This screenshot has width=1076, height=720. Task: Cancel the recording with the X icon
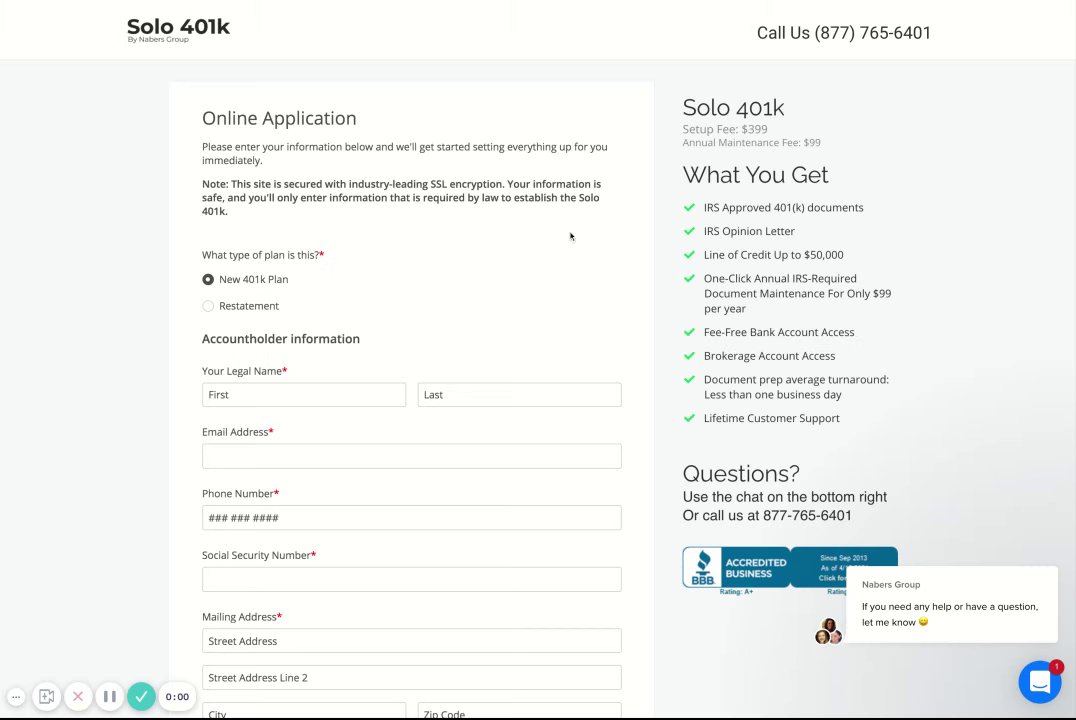pyautogui.click(x=78, y=696)
